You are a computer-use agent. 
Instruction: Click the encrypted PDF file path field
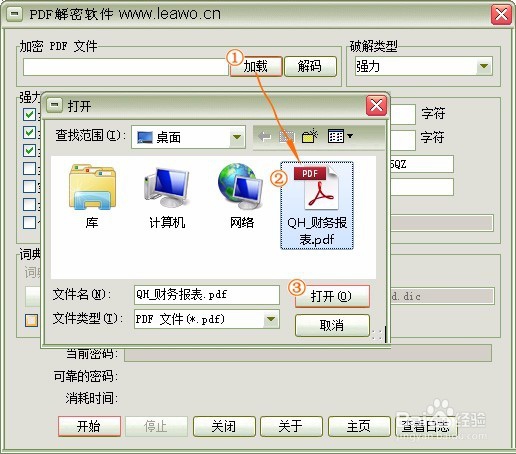126,67
